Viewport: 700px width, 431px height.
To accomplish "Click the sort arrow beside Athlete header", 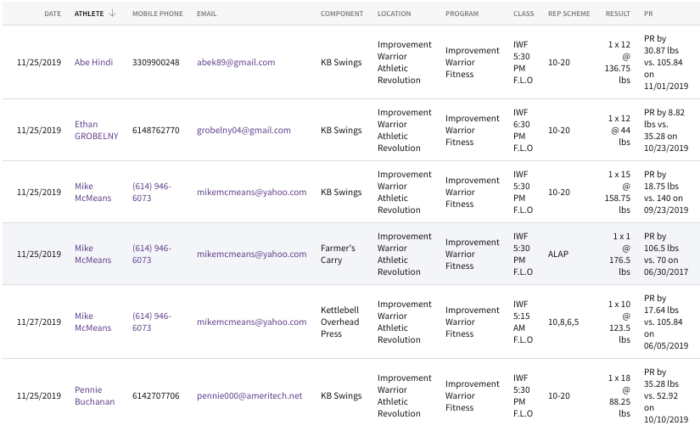I will tap(112, 13).
